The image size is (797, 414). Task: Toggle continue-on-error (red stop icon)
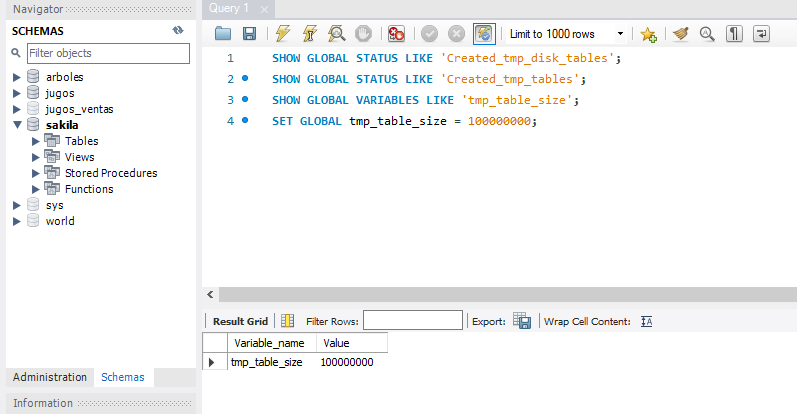[x=396, y=34]
